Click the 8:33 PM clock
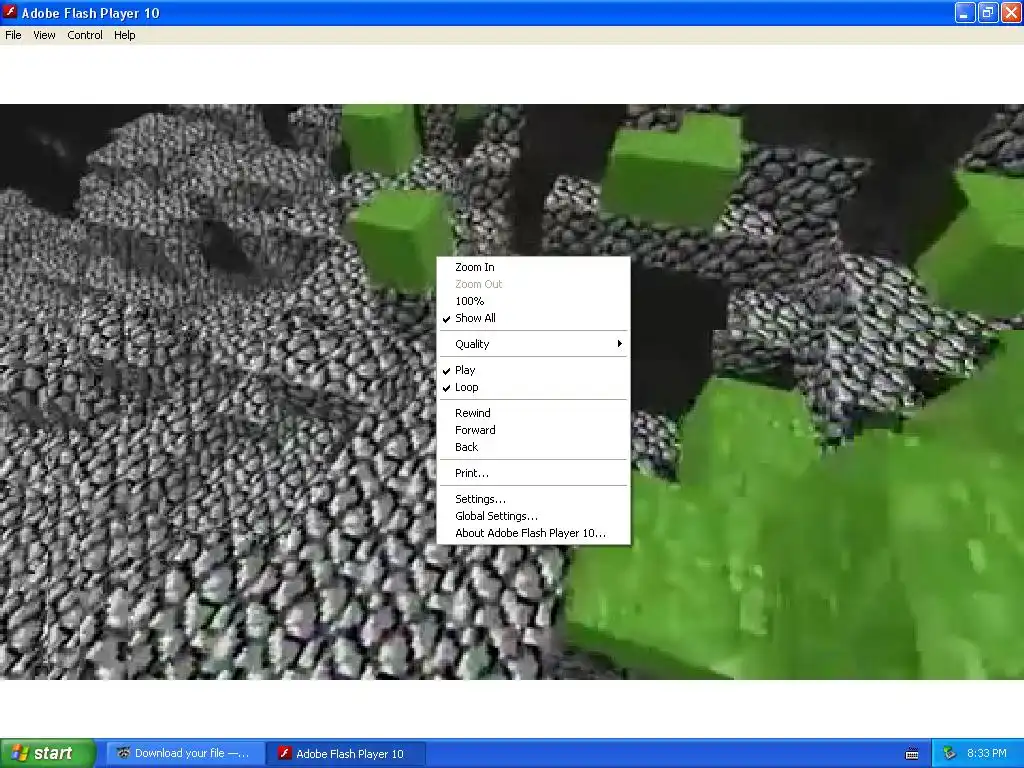Screen dimensions: 1024x768 (987, 754)
